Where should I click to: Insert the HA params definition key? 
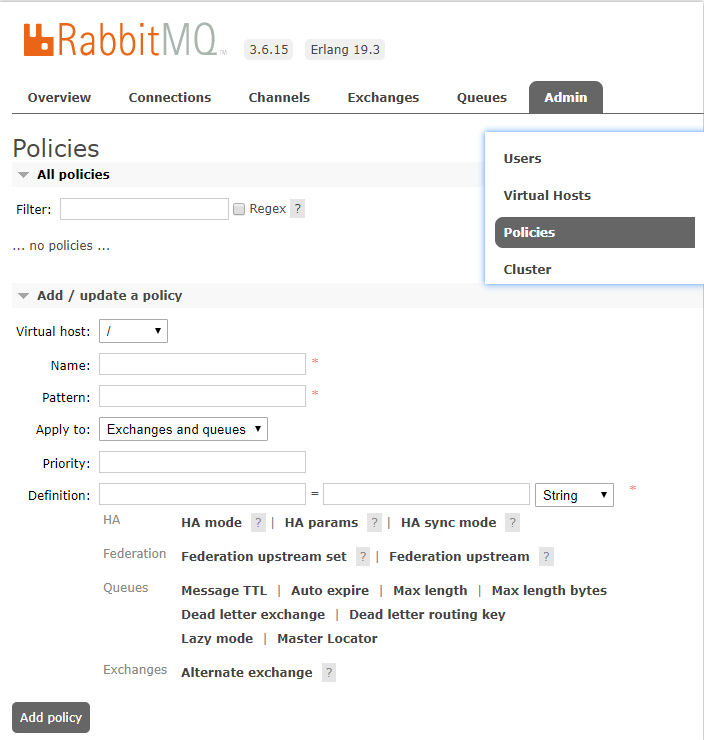tap(321, 522)
